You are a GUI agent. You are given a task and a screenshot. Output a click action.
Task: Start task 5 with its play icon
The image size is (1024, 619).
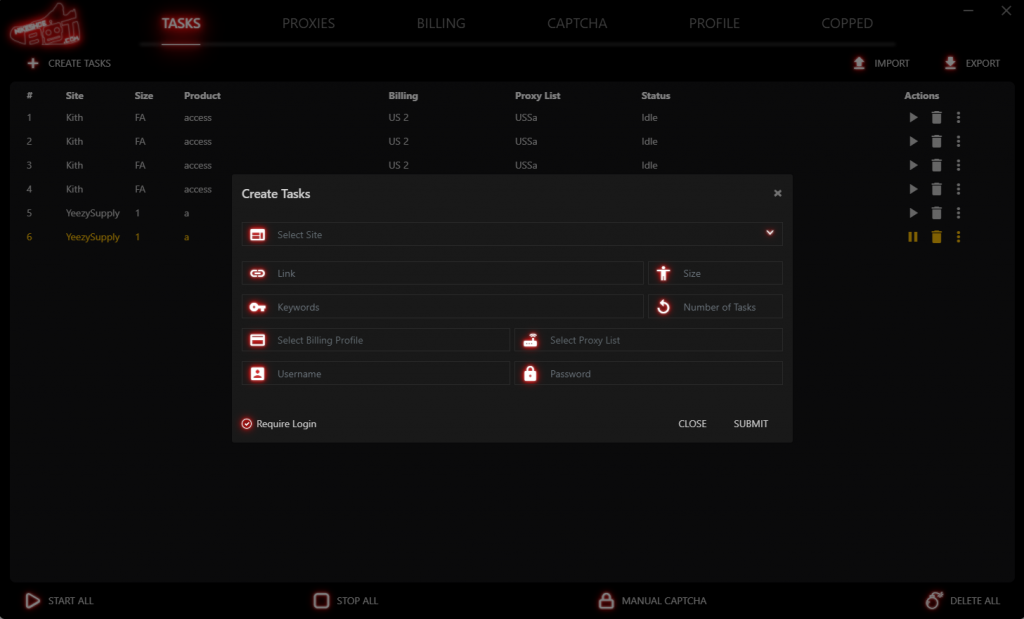(x=913, y=213)
